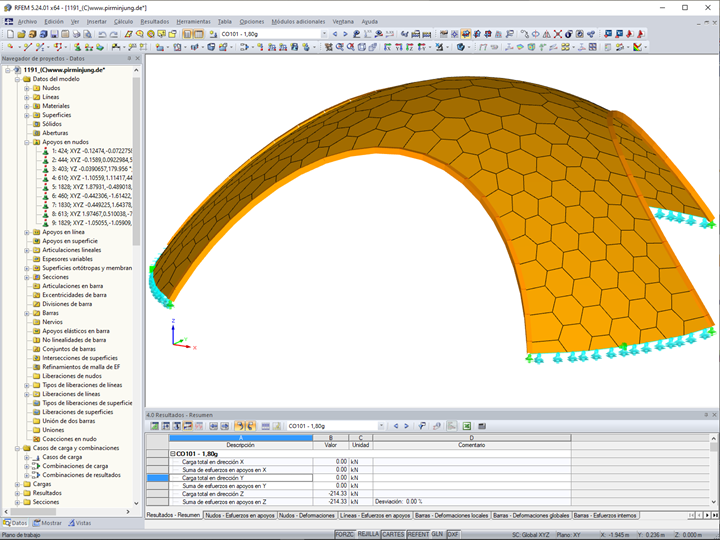Screen dimensions: 720x540
Task: Close the results table panel
Action: pos(714,415)
